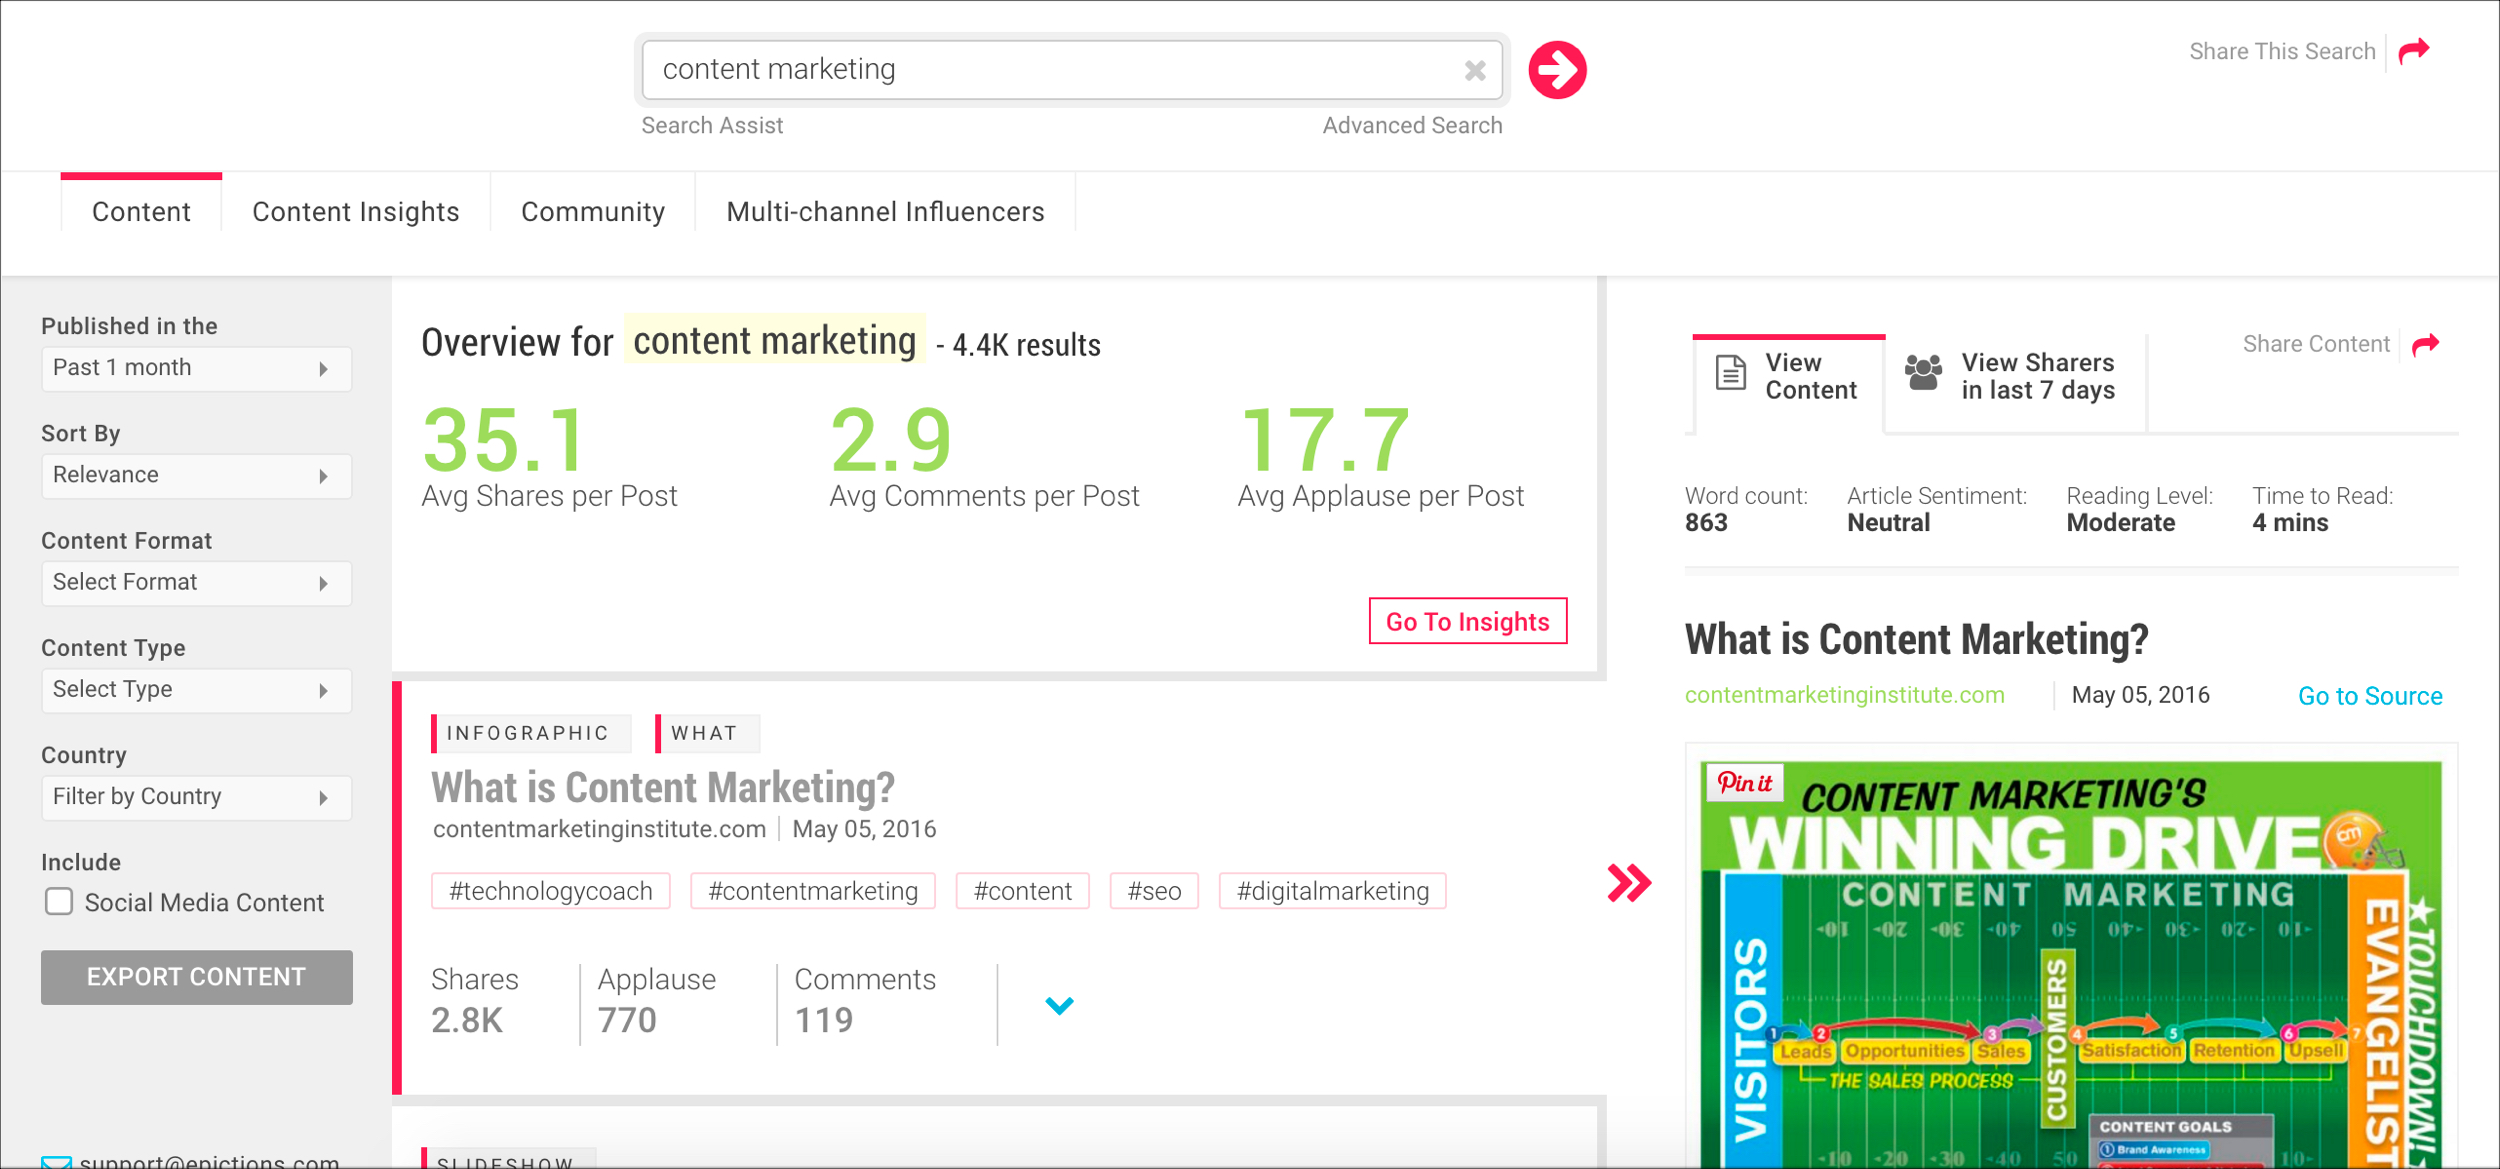Click the support email envelope icon
2500x1169 pixels.
(x=56, y=1162)
